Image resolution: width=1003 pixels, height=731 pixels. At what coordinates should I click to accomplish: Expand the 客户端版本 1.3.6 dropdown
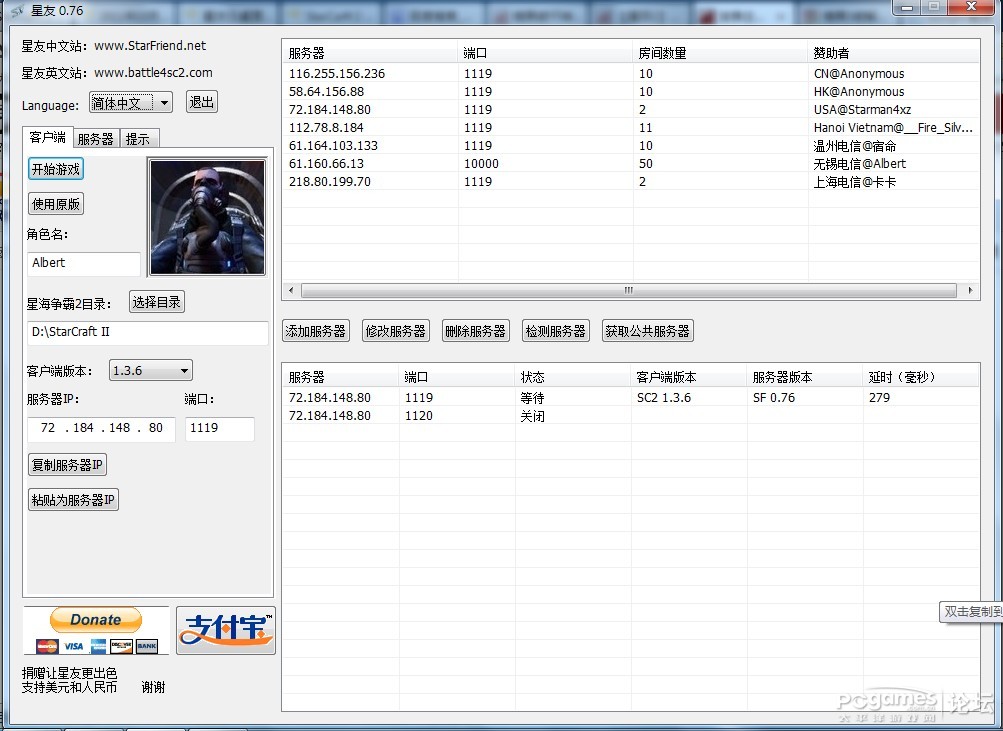click(x=151, y=370)
